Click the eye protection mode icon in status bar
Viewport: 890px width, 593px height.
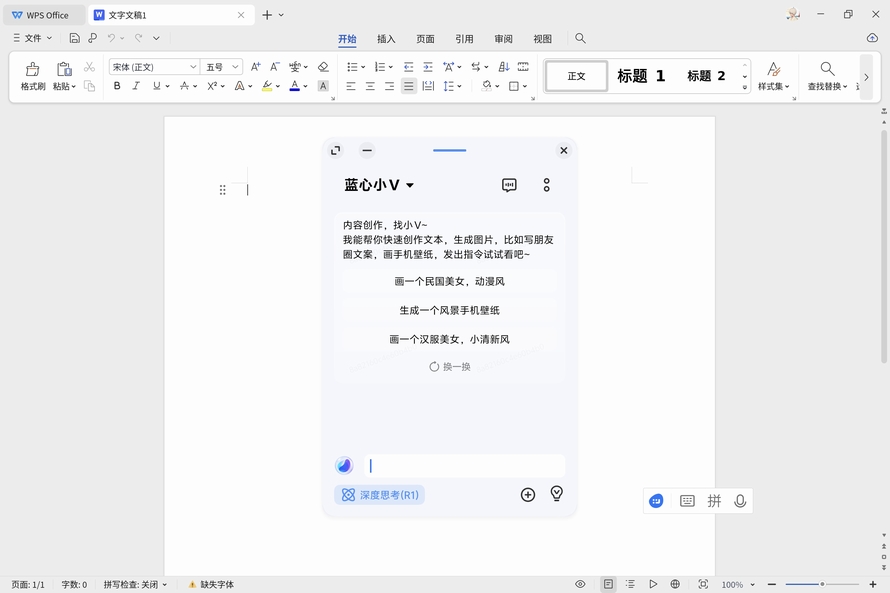pos(580,584)
